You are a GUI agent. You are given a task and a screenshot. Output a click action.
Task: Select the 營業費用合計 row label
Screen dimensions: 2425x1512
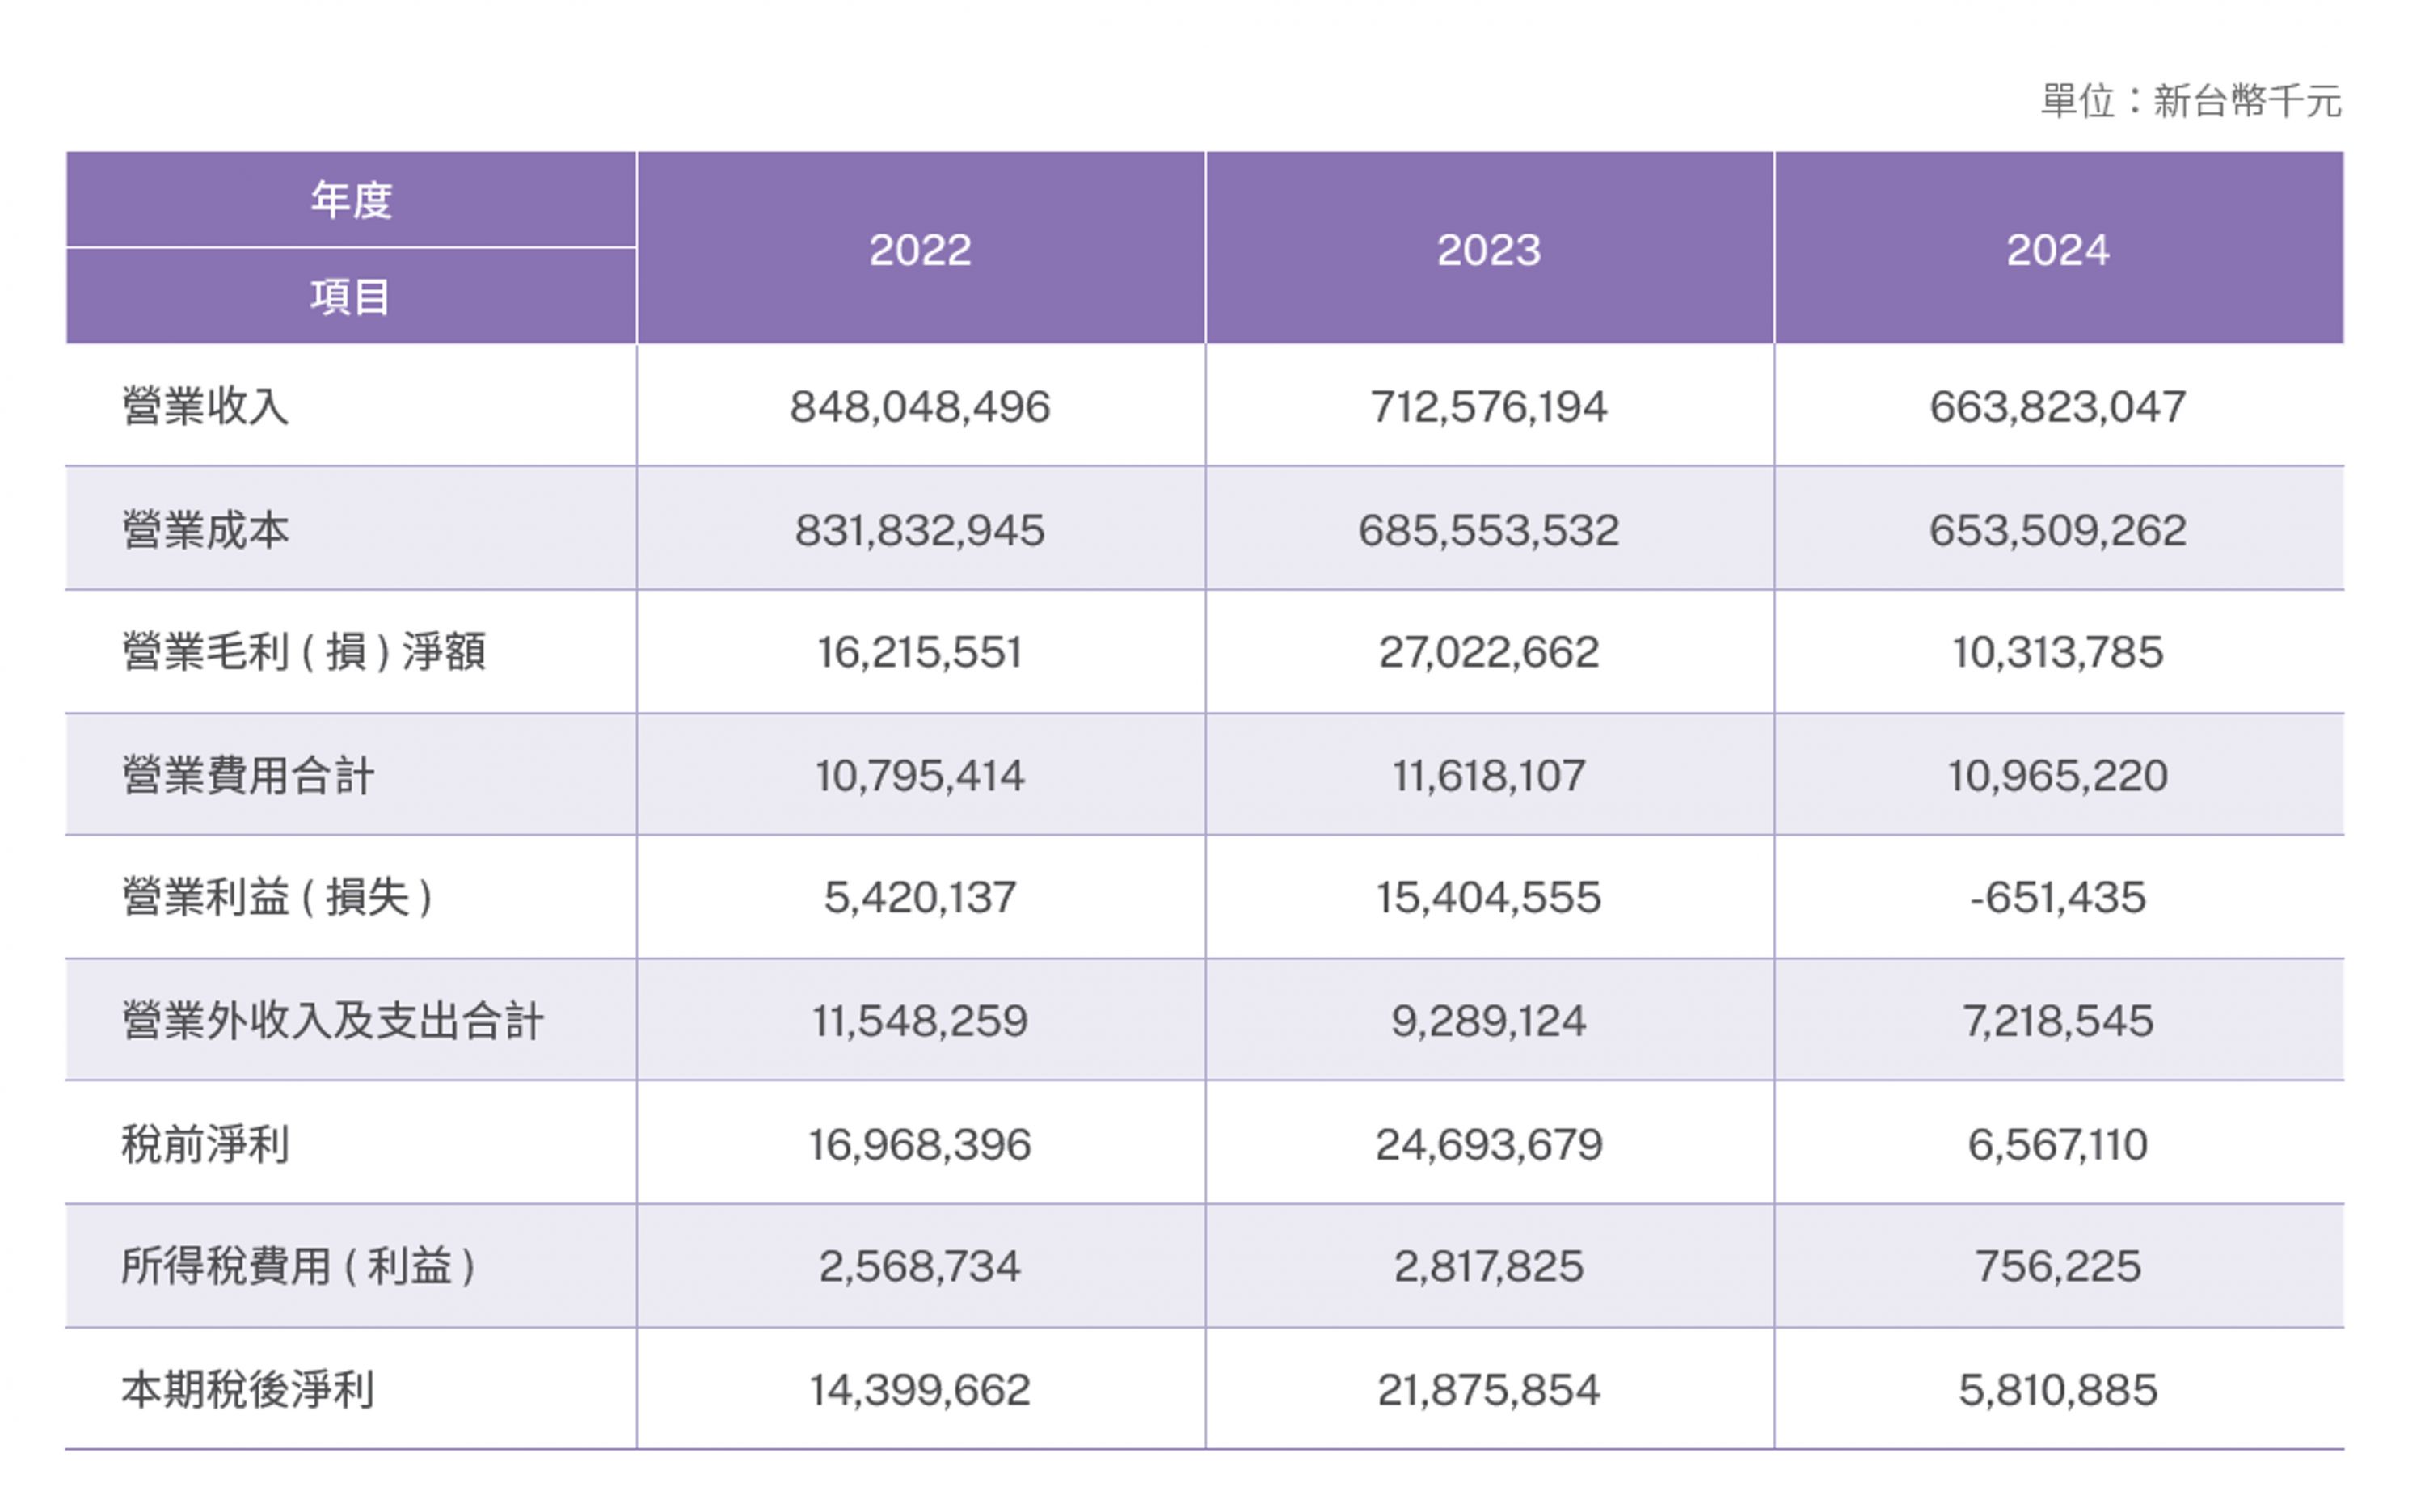pyautogui.click(x=248, y=776)
